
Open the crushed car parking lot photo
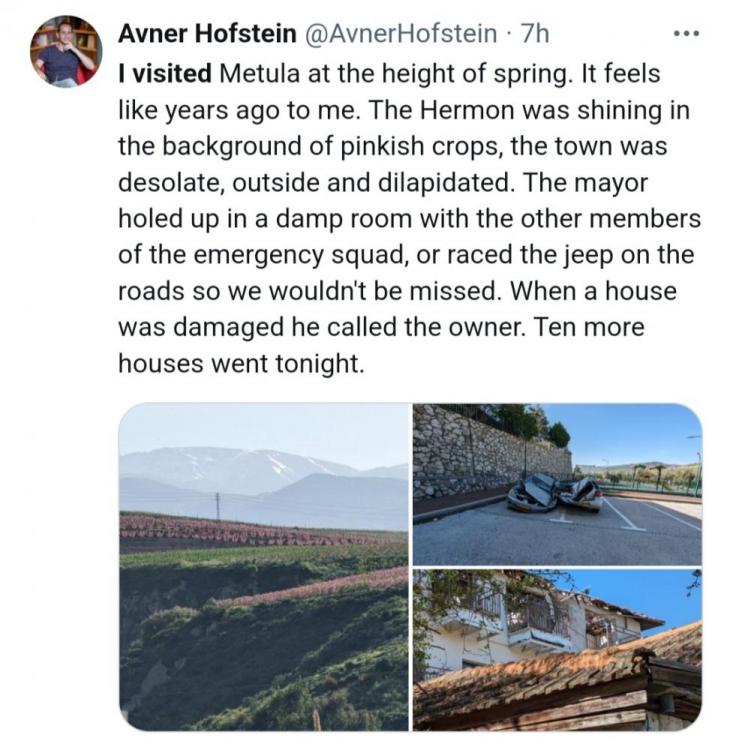click(557, 484)
